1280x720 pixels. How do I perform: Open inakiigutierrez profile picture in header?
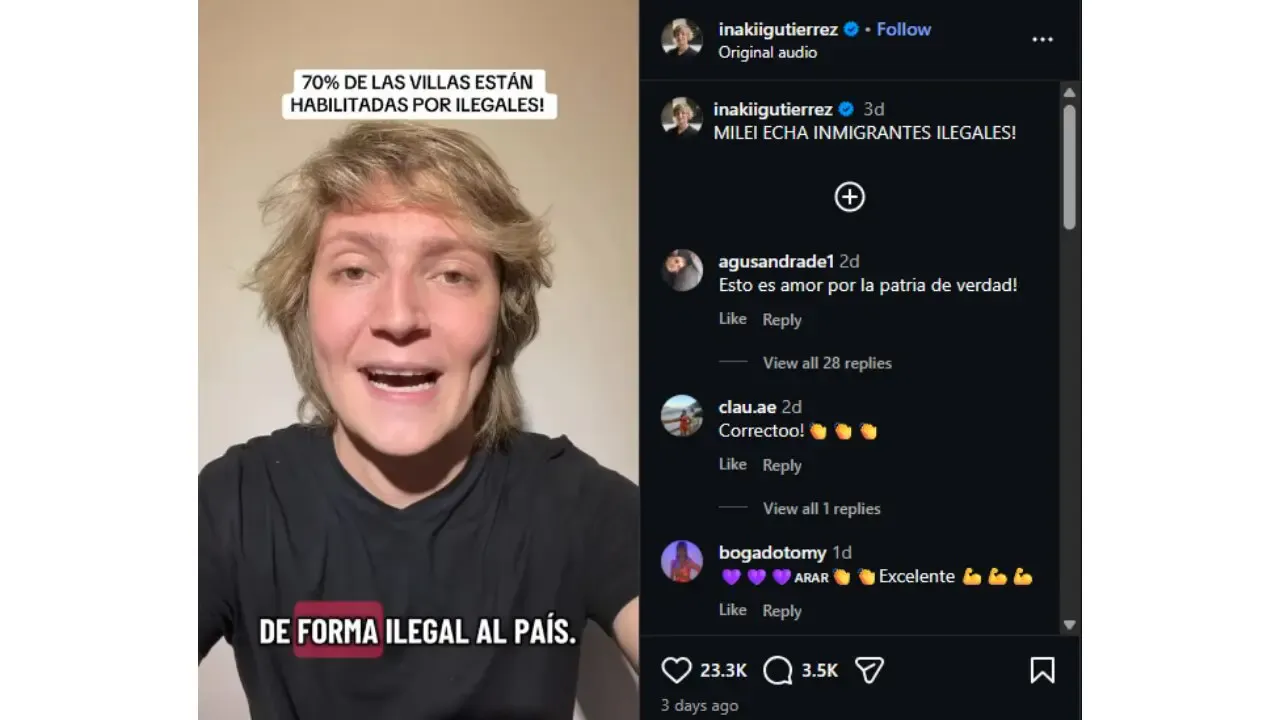click(x=682, y=39)
